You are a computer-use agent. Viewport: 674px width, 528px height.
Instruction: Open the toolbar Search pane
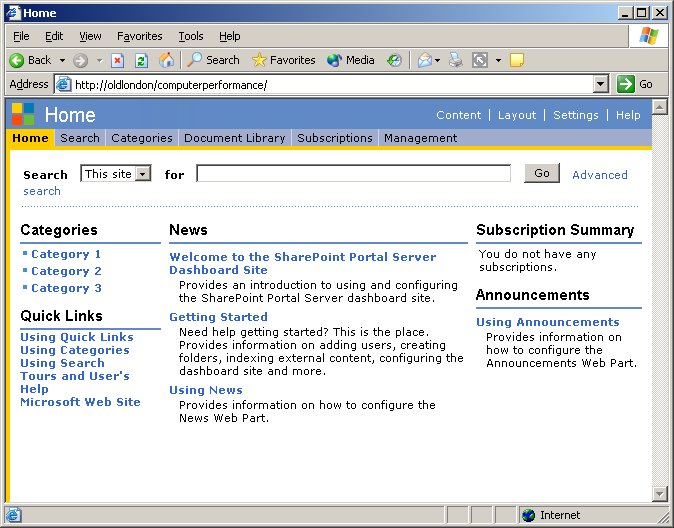(x=213, y=60)
